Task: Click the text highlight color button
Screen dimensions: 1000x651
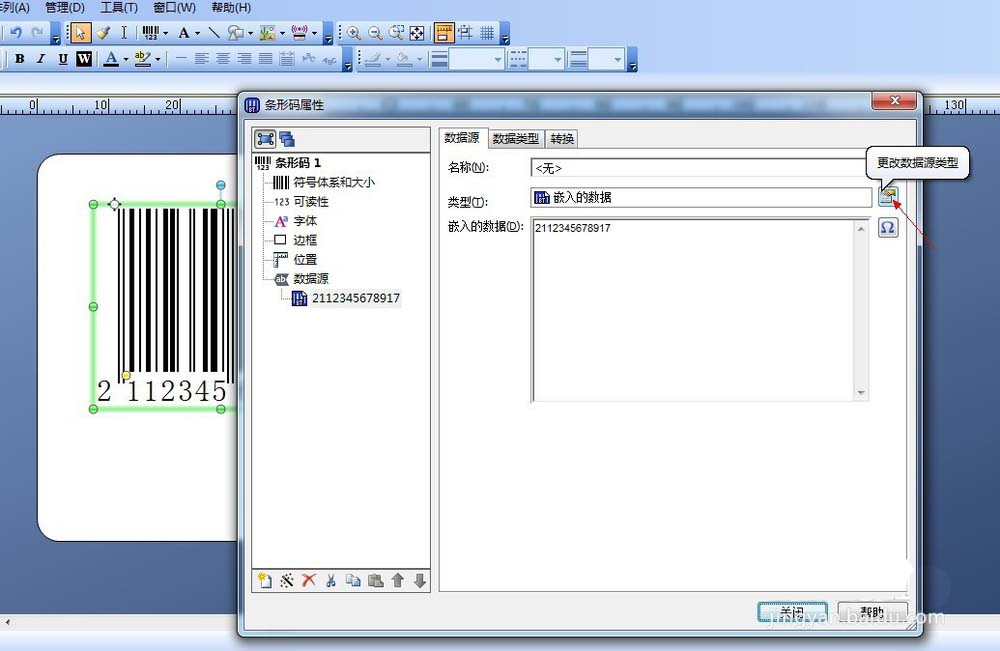Action: (x=142, y=59)
